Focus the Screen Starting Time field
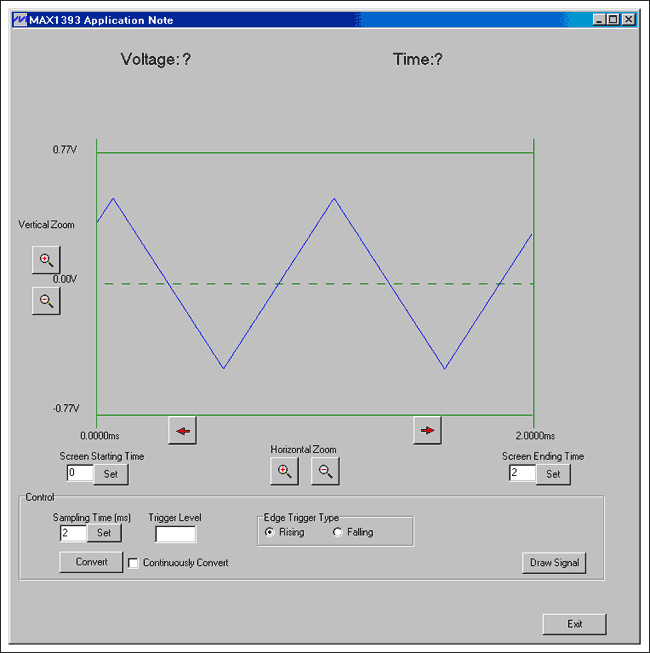650x653 pixels. click(80, 473)
